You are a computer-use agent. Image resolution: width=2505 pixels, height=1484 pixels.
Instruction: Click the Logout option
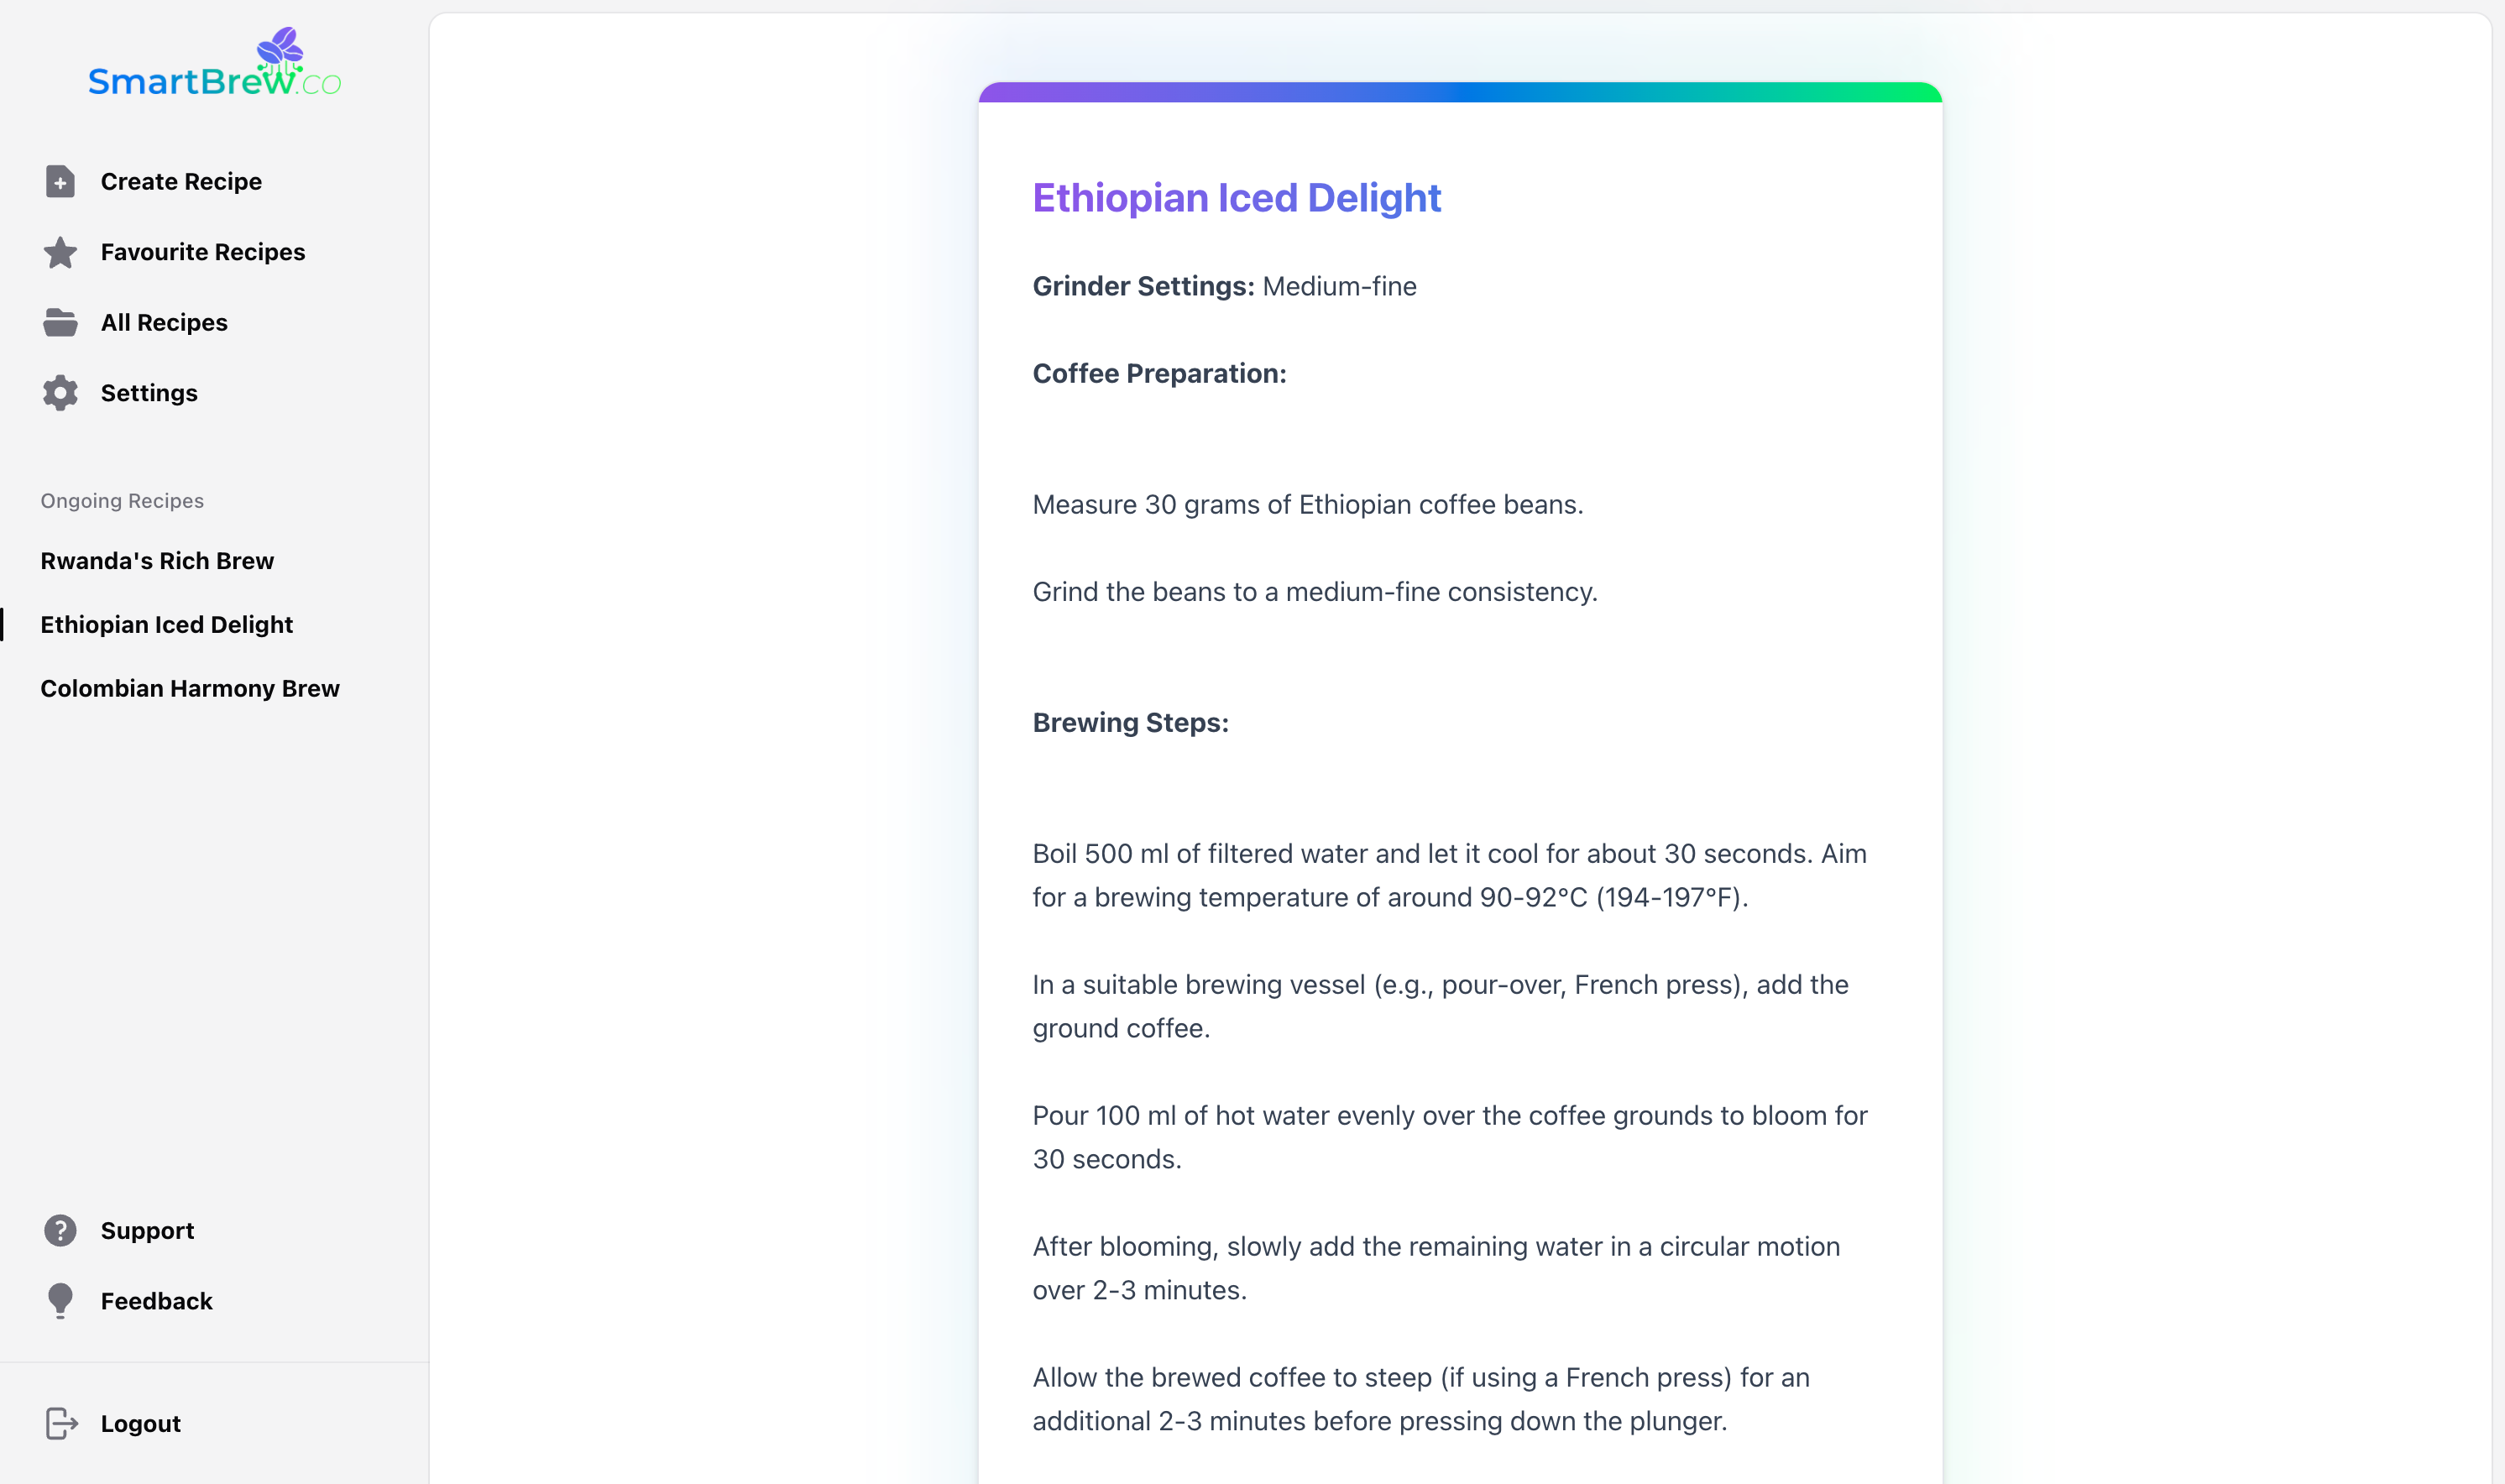pyautogui.click(x=140, y=1423)
